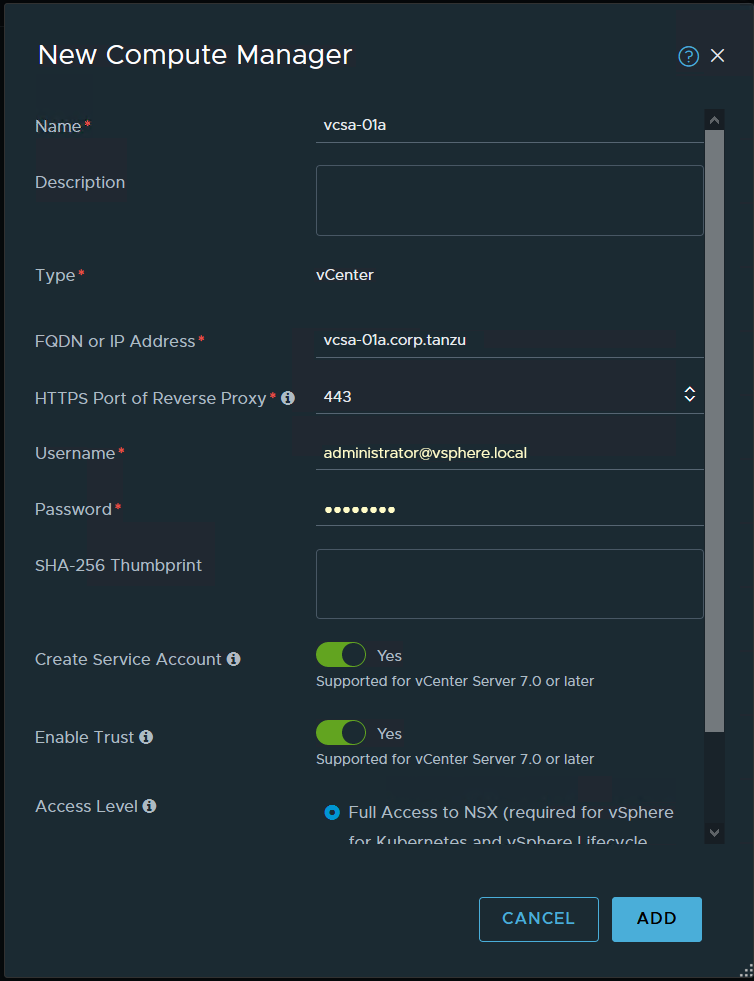The width and height of the screenshot is (754, 981).
Task: Toggle the Create Service Account switch
Action: (x=341, y=655)
